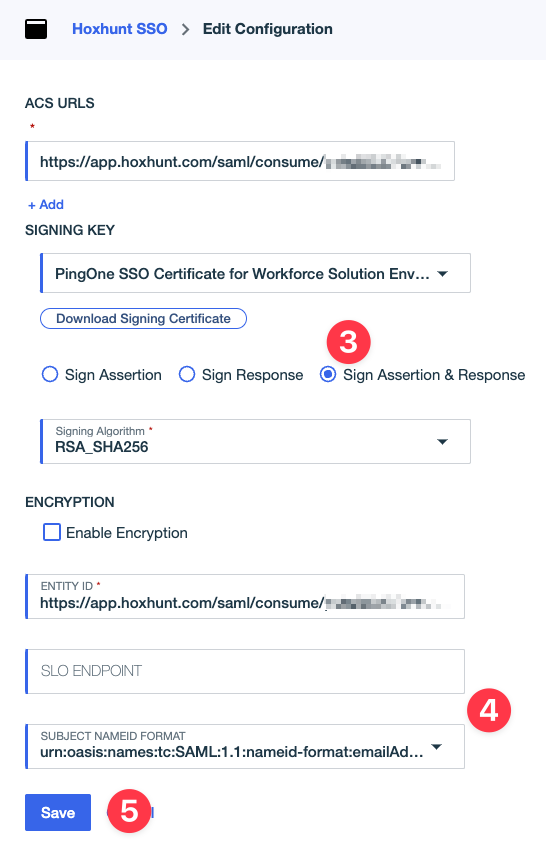Open the Signing Algorithm RSA_SHA256 dropdown
Viewport: 546px width, 851px height.
click(255, 441)
